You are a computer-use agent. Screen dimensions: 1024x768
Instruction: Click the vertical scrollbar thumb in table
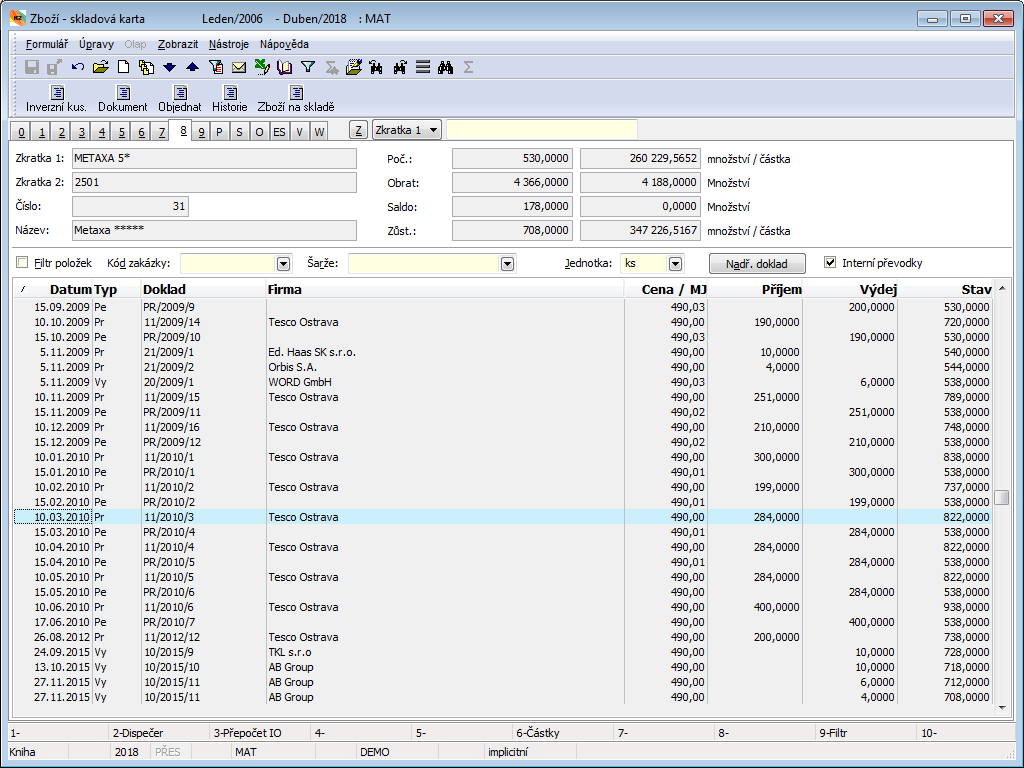(x=1001, y=497)
